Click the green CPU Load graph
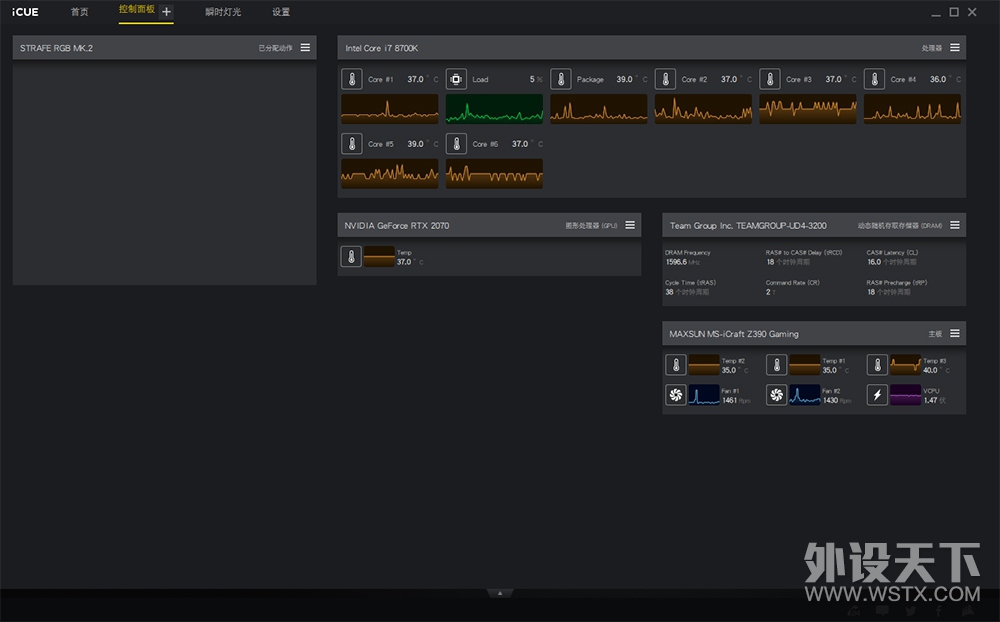 pos(494,109)
